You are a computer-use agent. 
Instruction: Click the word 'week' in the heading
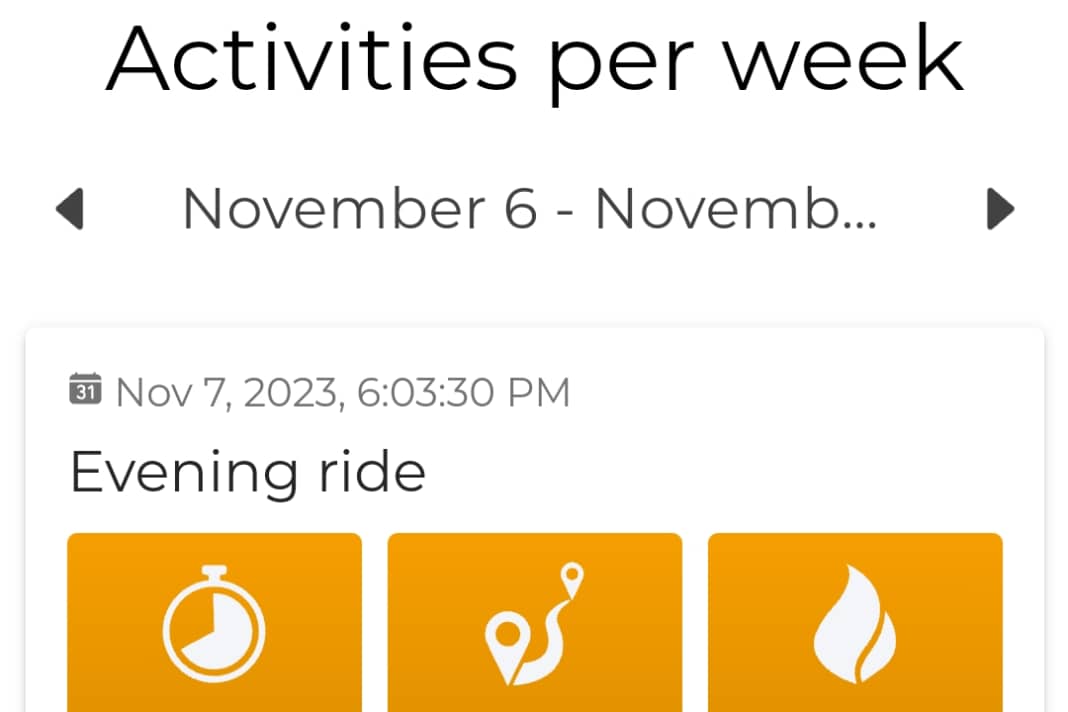pos(842,58)
